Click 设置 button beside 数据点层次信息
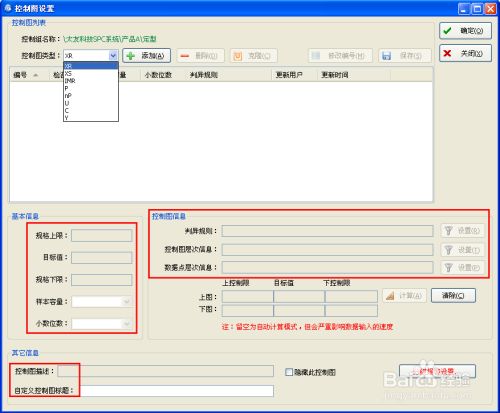Image resolution: width=500 pixels, height=413 pixels. (462, 267)
